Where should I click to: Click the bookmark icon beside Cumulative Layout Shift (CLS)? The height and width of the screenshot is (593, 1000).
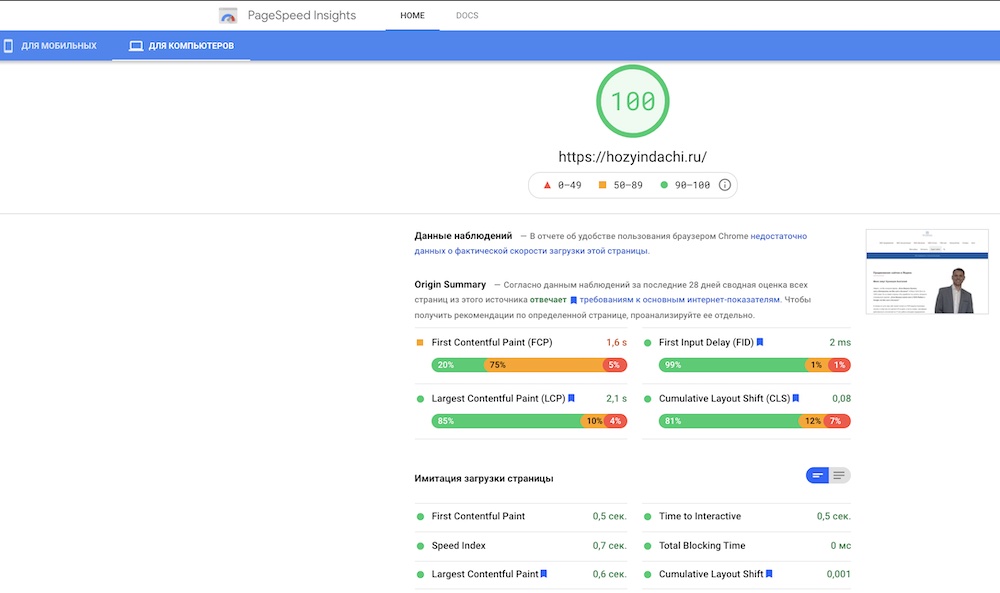click(x=795, y=399)
